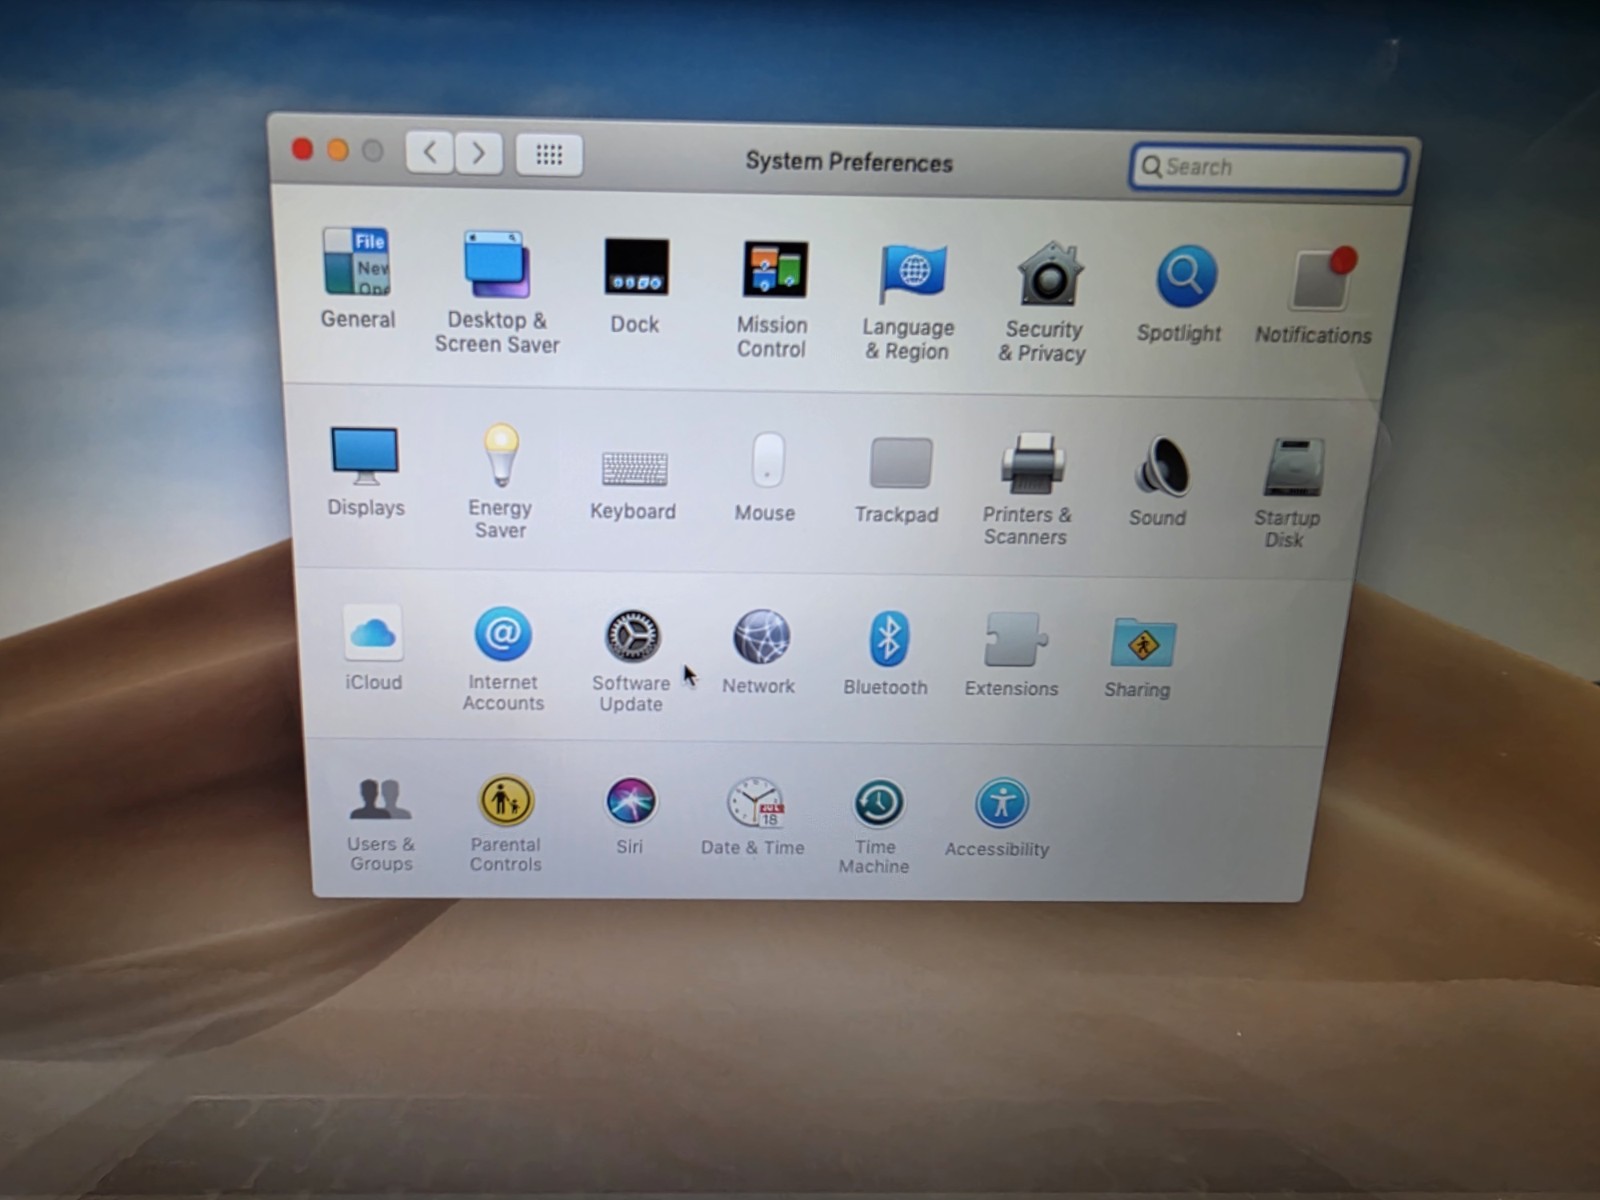Close the System Preferences window
The width and height of the screenshot is (1600, 1200).
302,149
